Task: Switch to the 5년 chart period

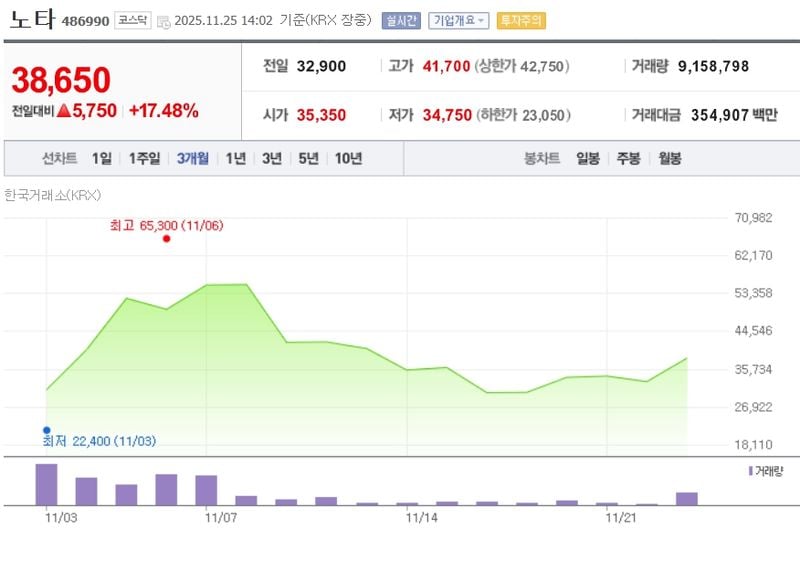Action: [x=308, y=158]
